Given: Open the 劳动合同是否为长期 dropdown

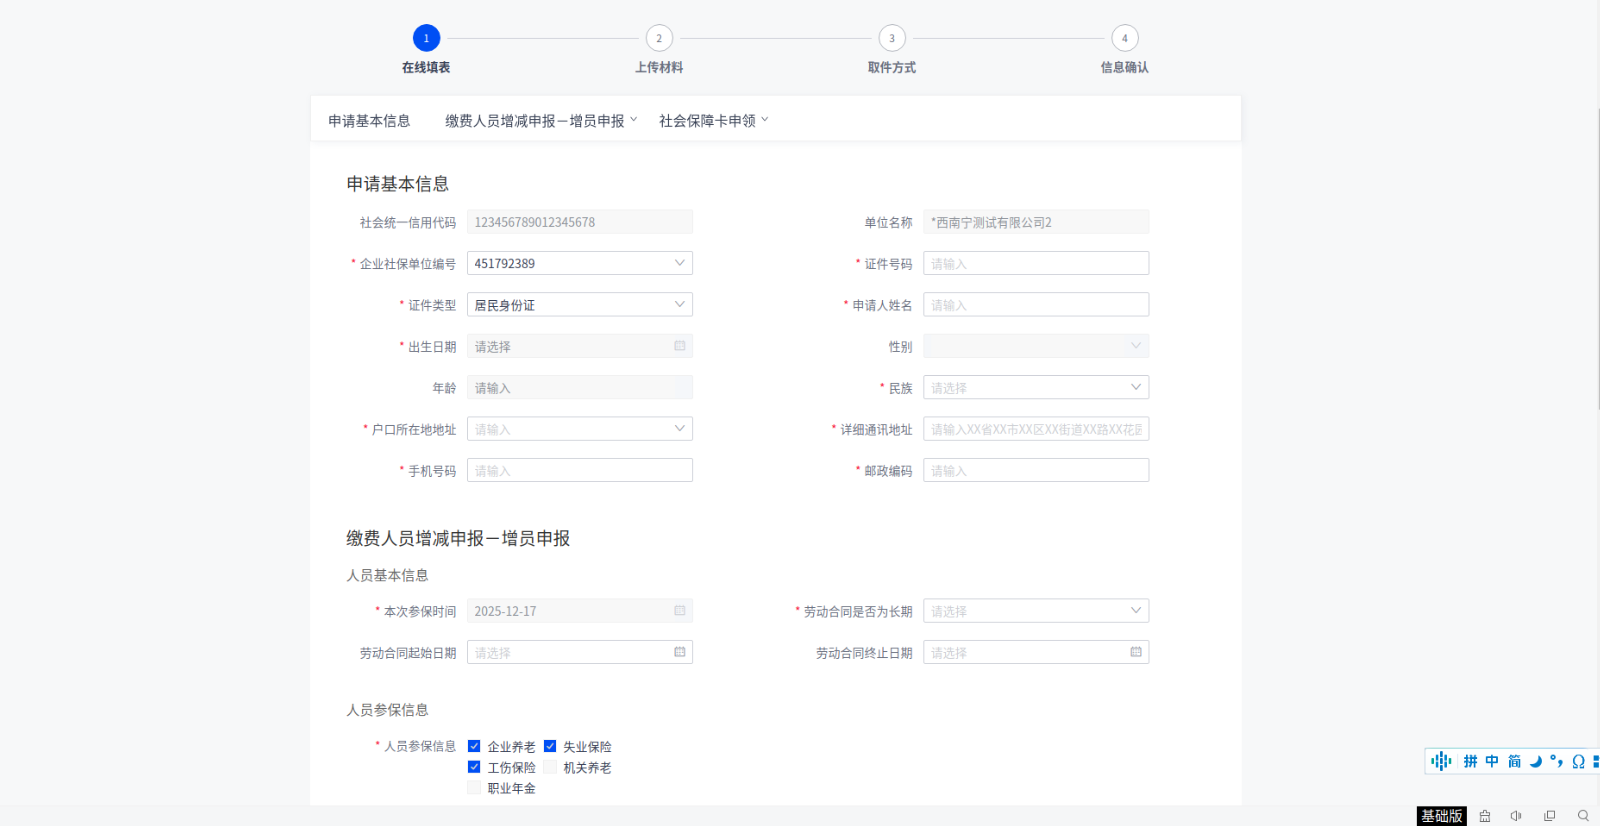Looking at the screenshot, I should (1035, 611).
